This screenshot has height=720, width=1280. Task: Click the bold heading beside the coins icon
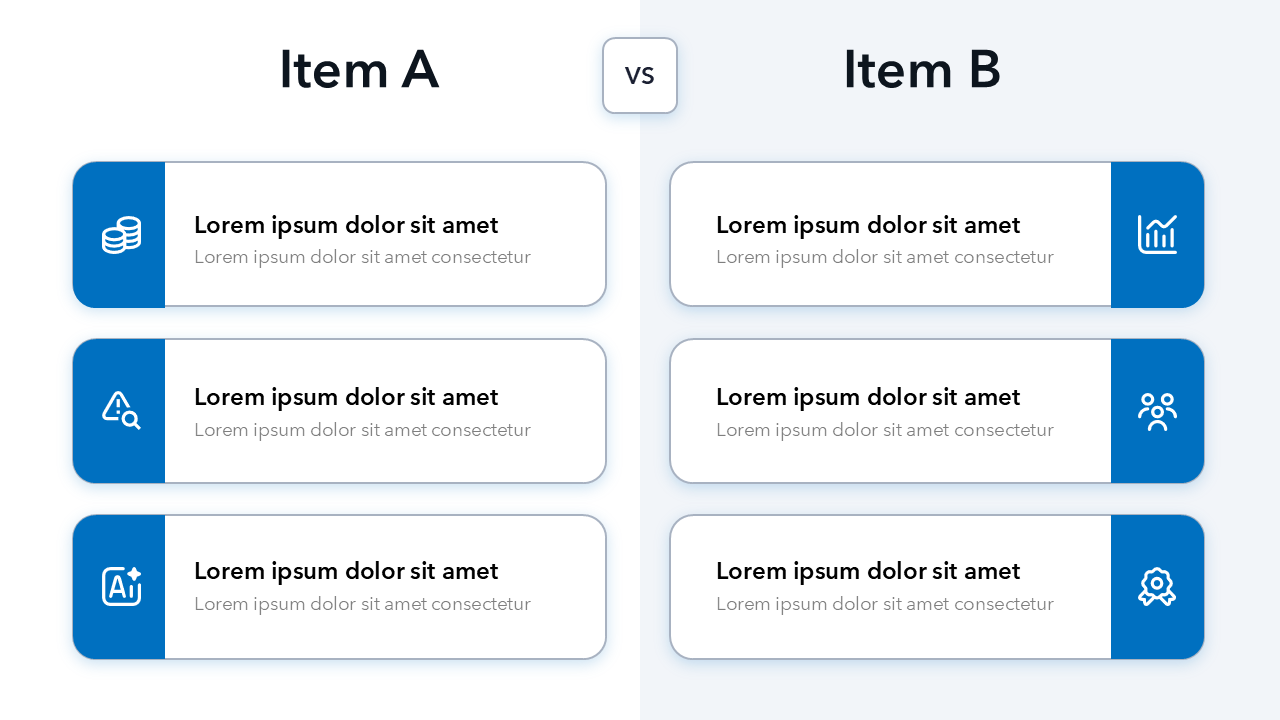[346, 225]
